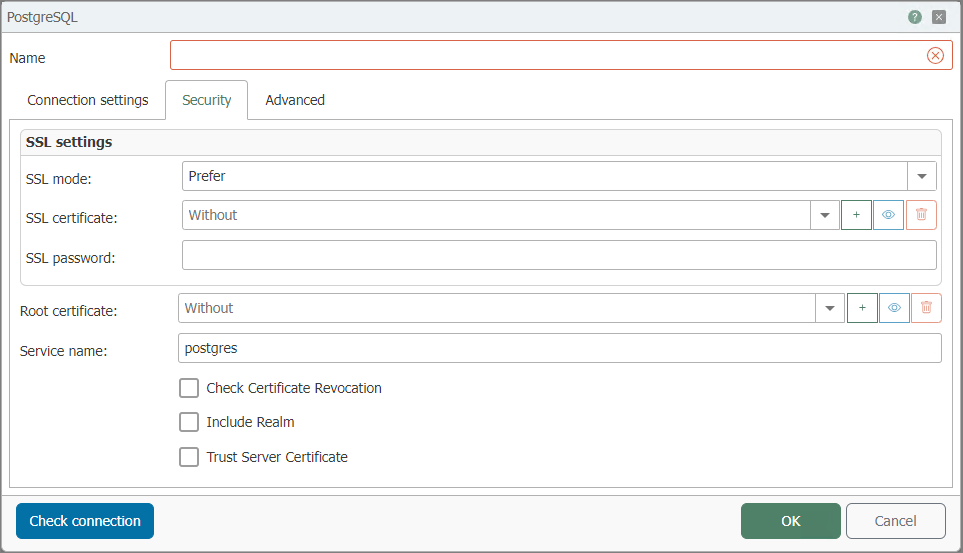This screenshot has height=553, width=963.
Task: Click the Root certificate label
Action: 68,311
